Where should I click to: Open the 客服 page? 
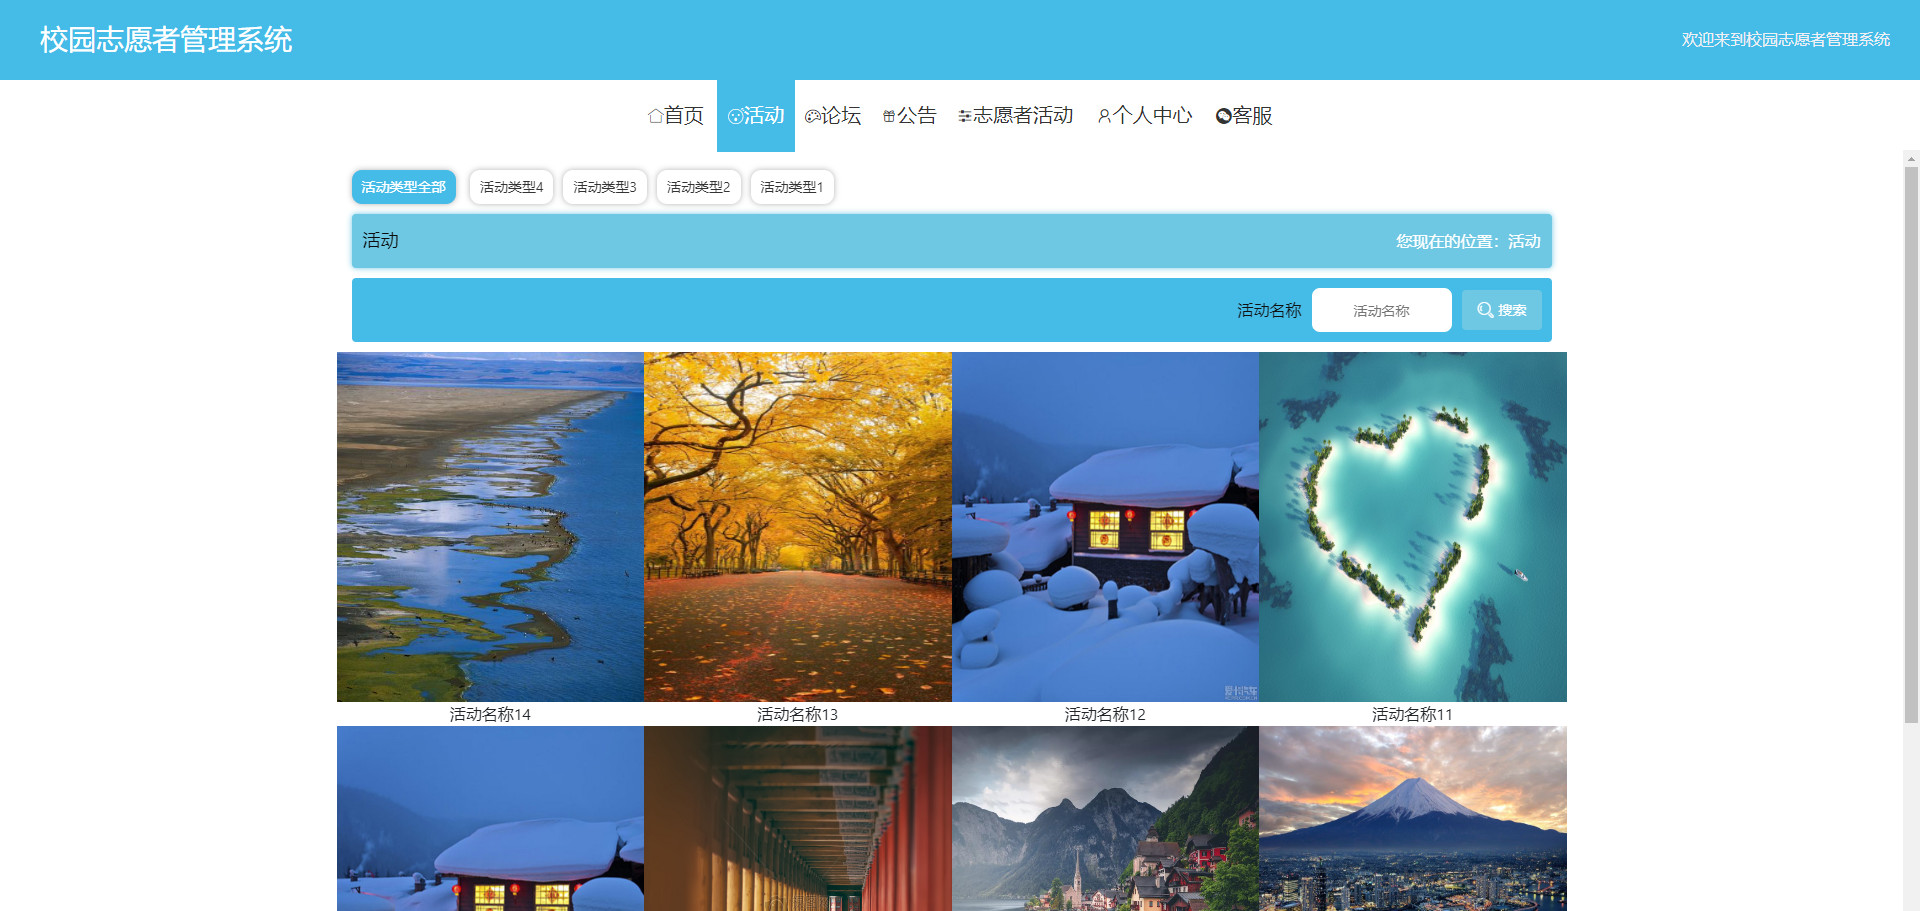[x=1244, y=116]
